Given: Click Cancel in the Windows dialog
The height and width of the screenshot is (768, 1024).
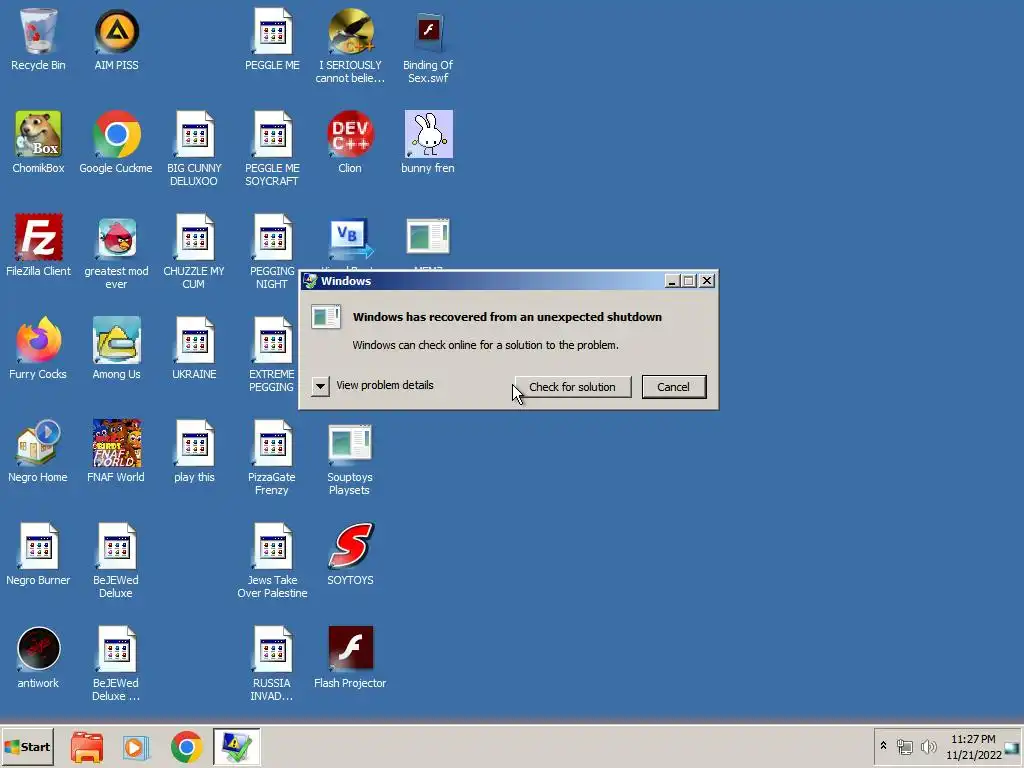Looking at the screenshot, I should 673,387.
